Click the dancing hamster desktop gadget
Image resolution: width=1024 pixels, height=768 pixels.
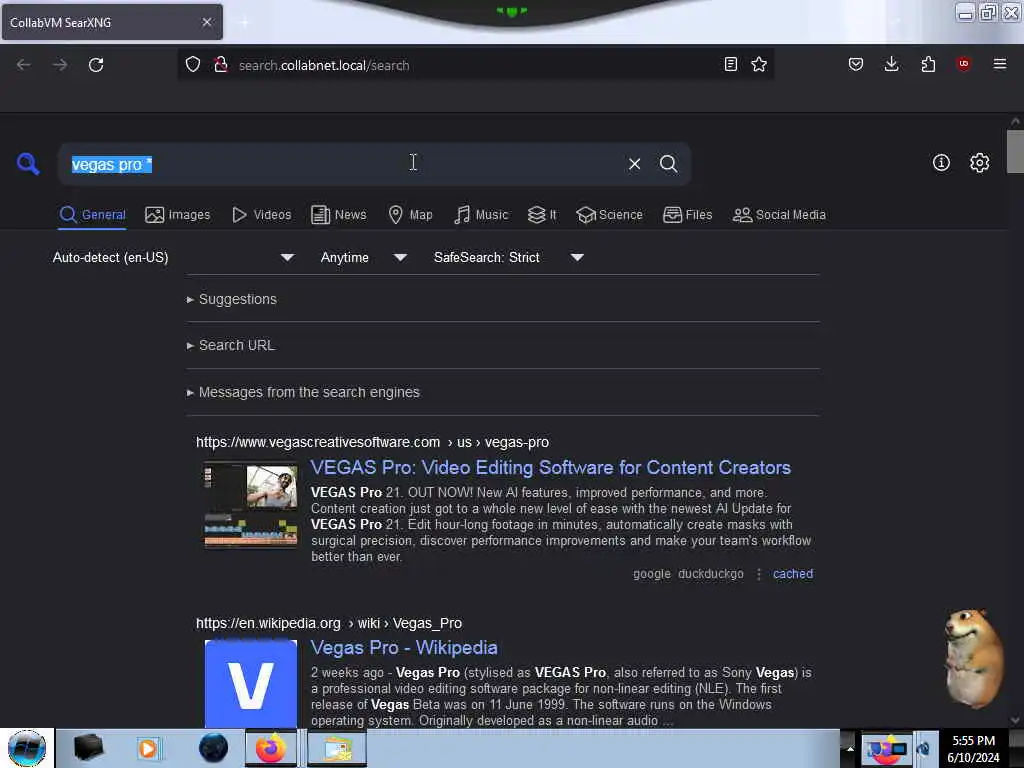[x=973, y=658]
